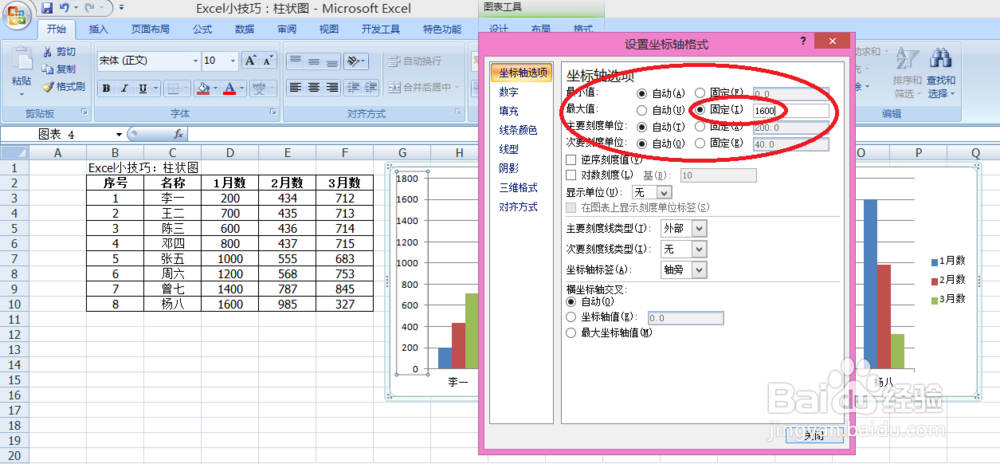1000x464 pixels.
Task: Open the underline style dropdown arrow
Action: pos(155,88)
